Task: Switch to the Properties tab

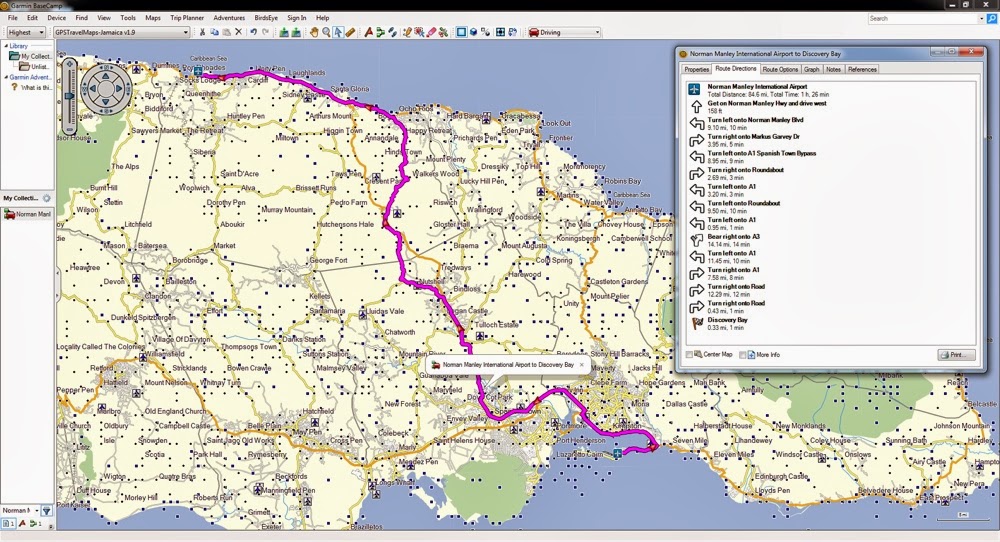Action: [696, 70]
